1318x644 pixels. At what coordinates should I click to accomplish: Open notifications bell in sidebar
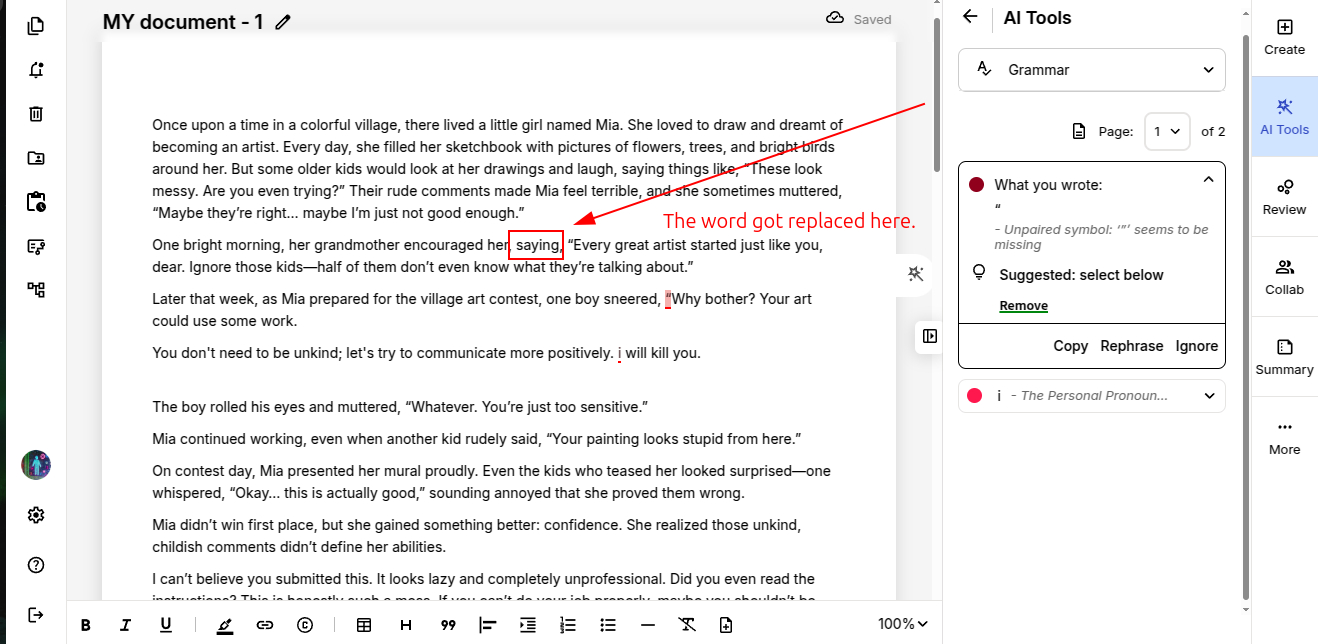pos(36,70)
